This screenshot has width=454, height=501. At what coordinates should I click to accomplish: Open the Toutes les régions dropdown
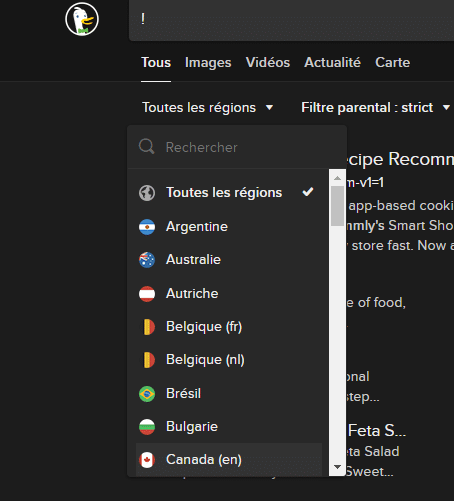(x=208, y=107)
